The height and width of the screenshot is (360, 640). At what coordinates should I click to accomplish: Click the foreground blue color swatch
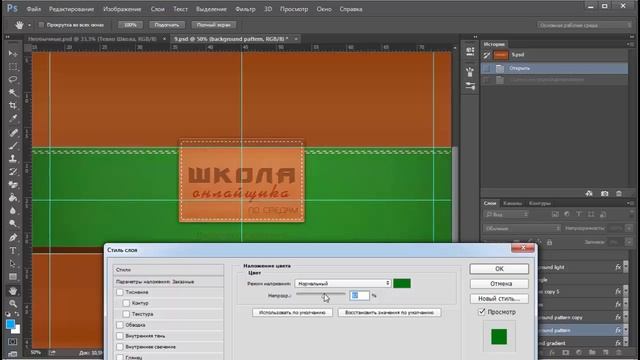[10, 324]
